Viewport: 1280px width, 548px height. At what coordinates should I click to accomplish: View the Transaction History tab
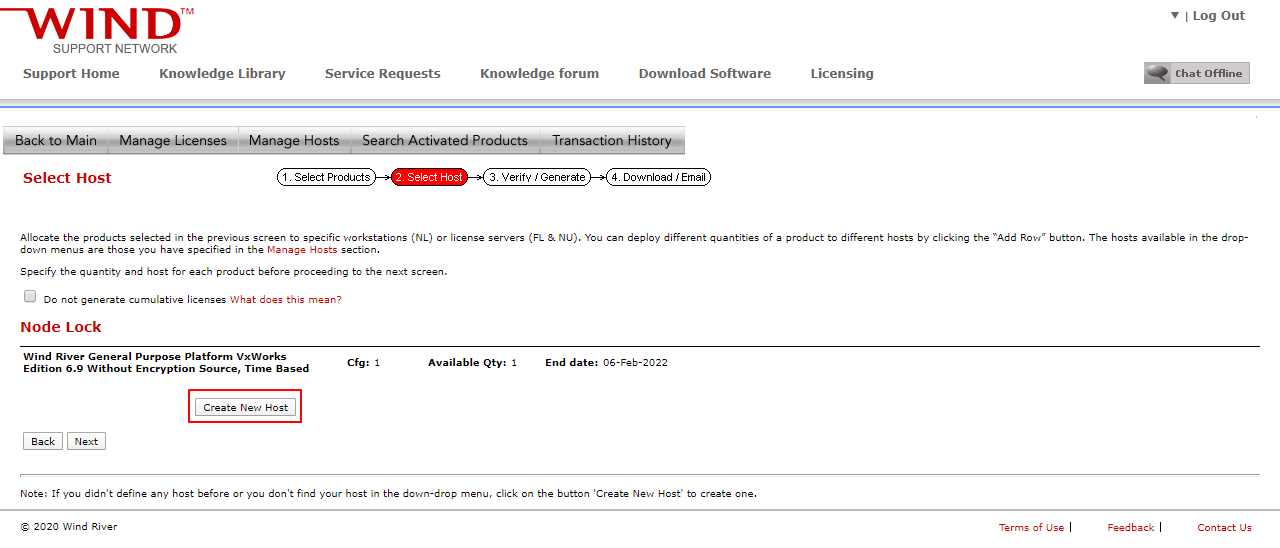[x=612, y=140]
